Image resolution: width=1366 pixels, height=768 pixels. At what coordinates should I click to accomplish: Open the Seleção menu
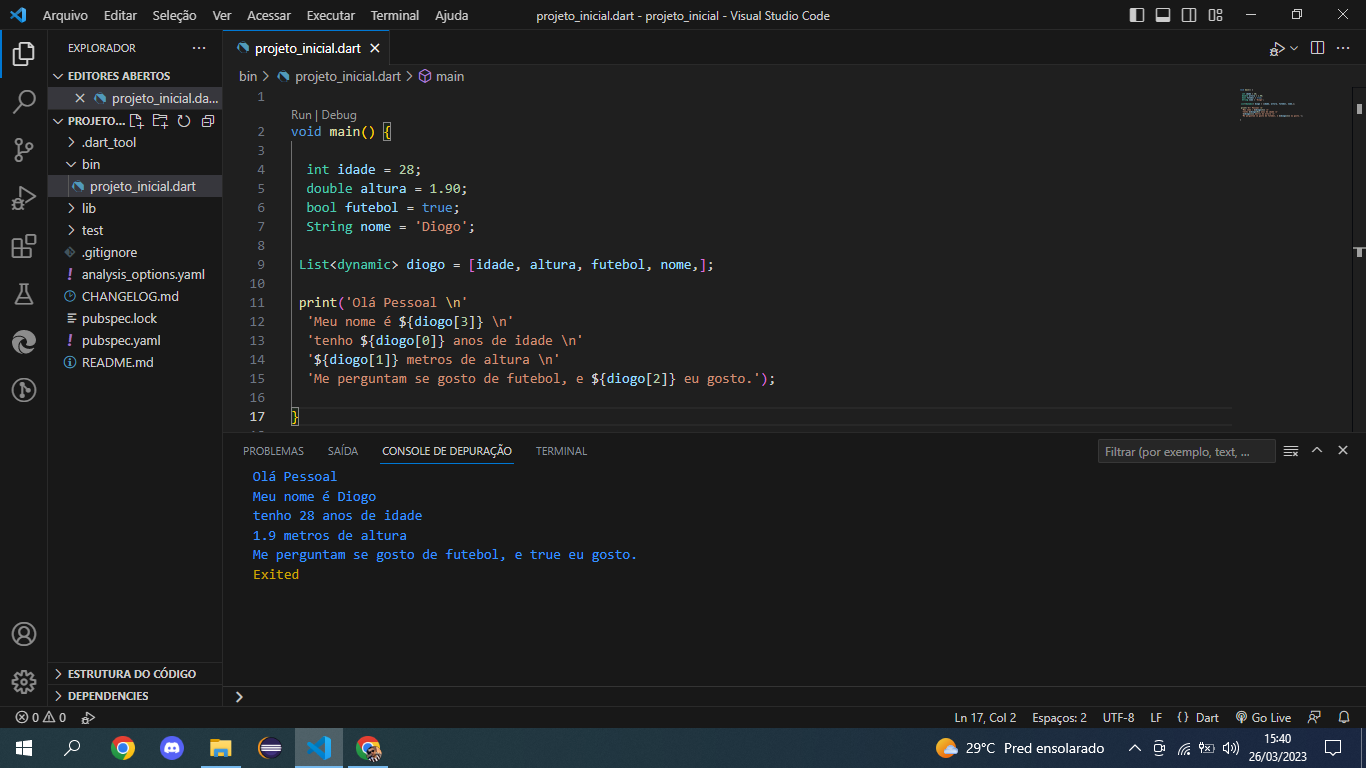click(175, 15)
